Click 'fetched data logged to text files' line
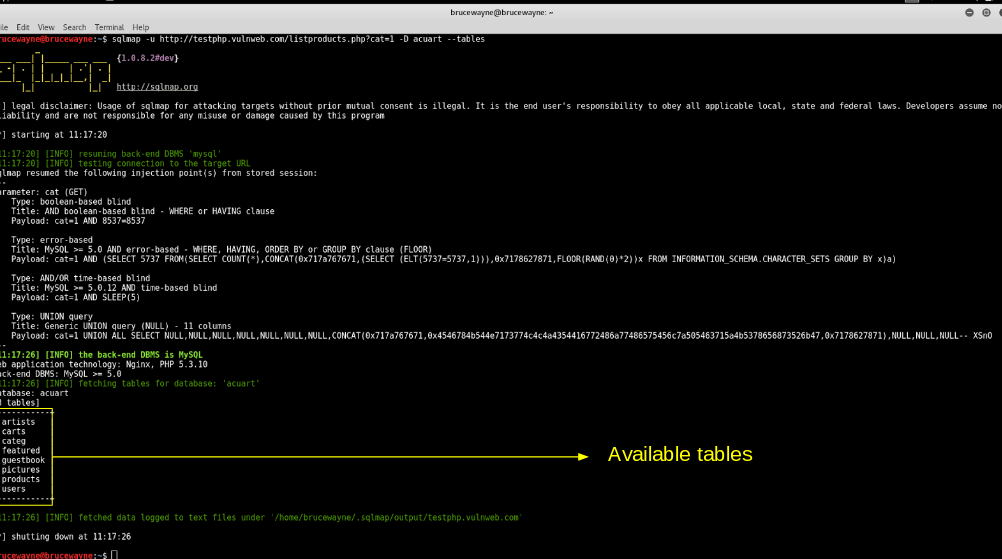The width and height of the screenshot is (1002, 559). pos(261,517)
